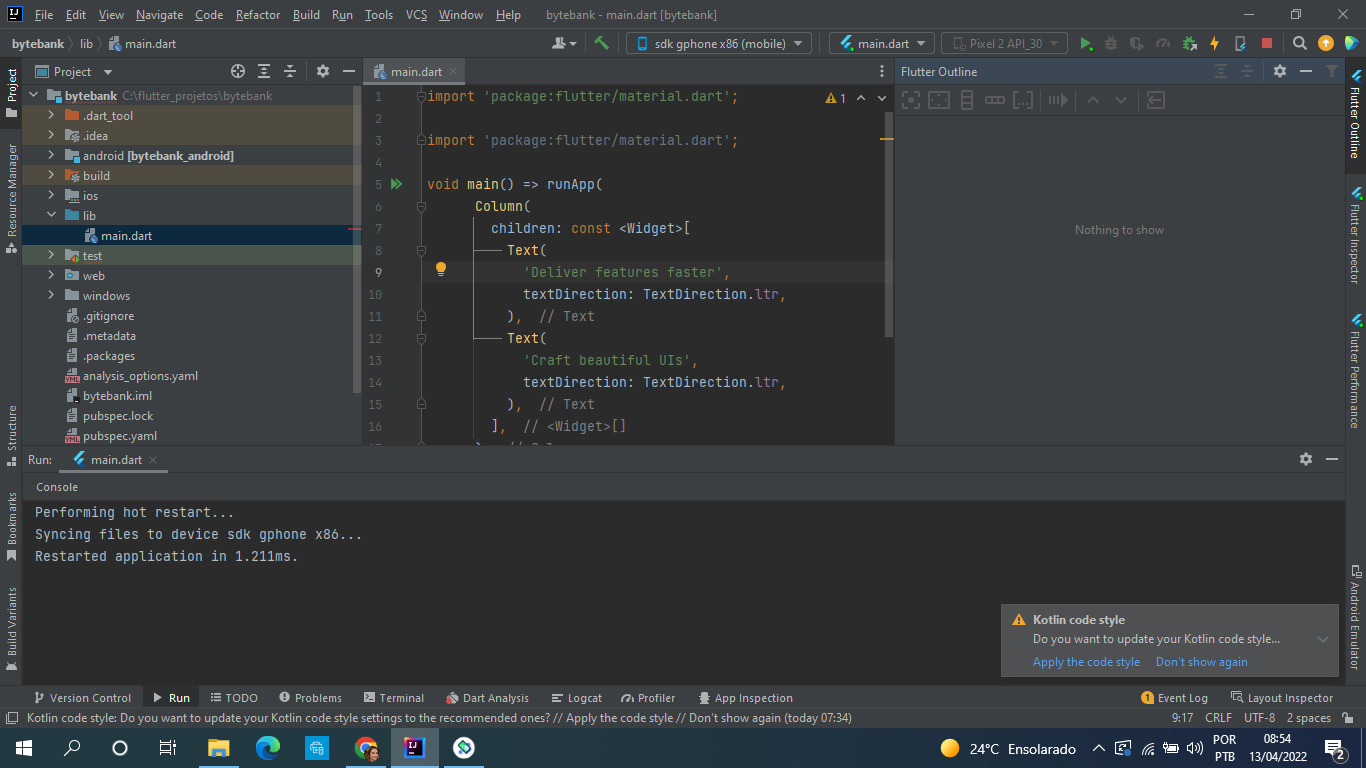Click the CRLF line separator in status bar
The height and width of the screenshot is (768, 1366).
click(x=1218, y=718)
